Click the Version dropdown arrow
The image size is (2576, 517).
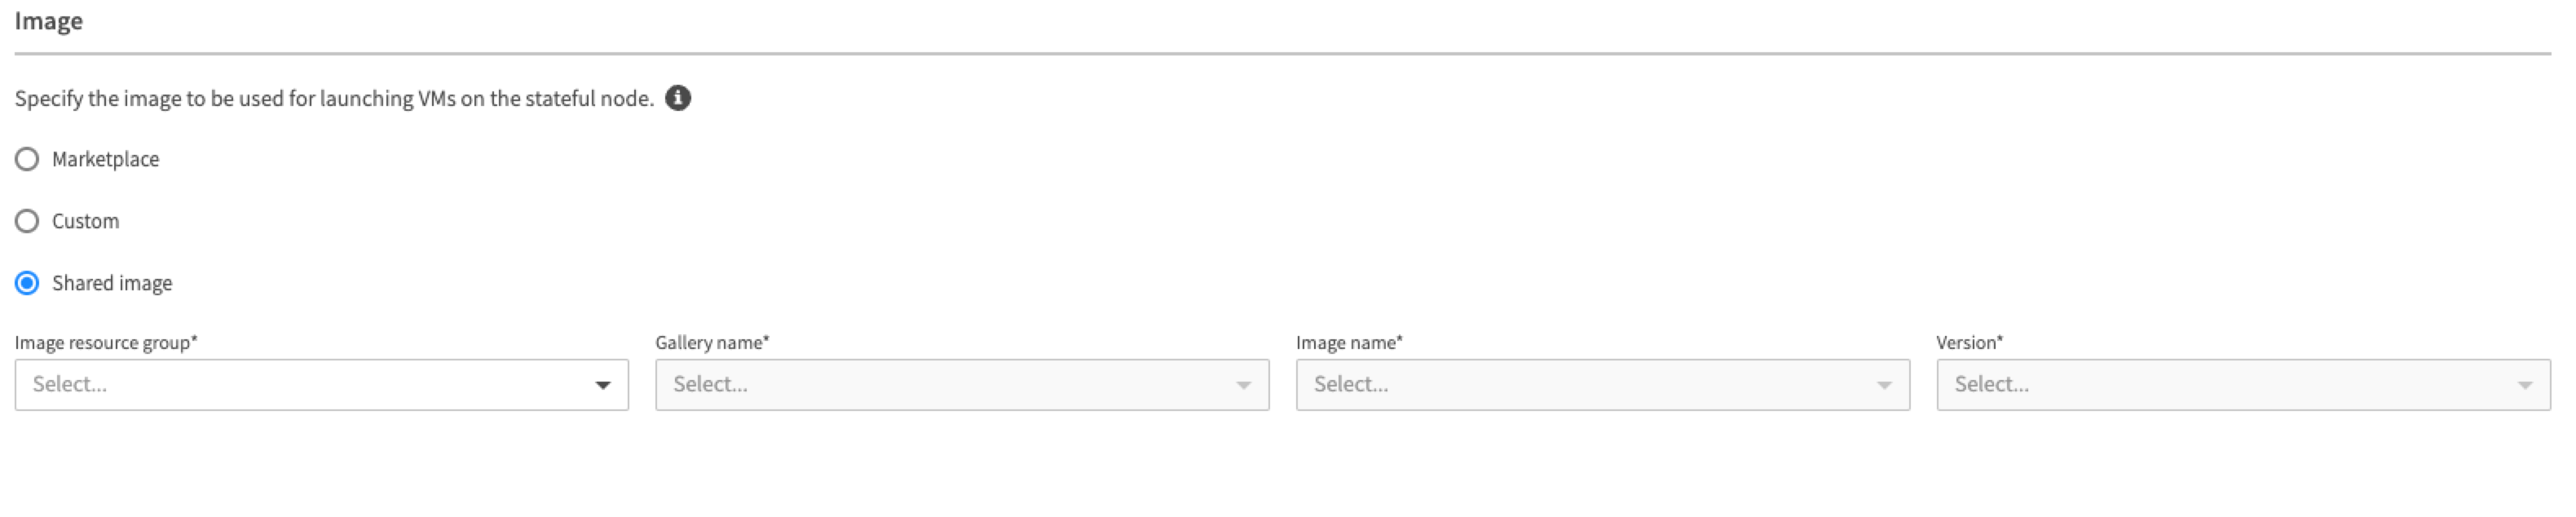pos(2524,385)
